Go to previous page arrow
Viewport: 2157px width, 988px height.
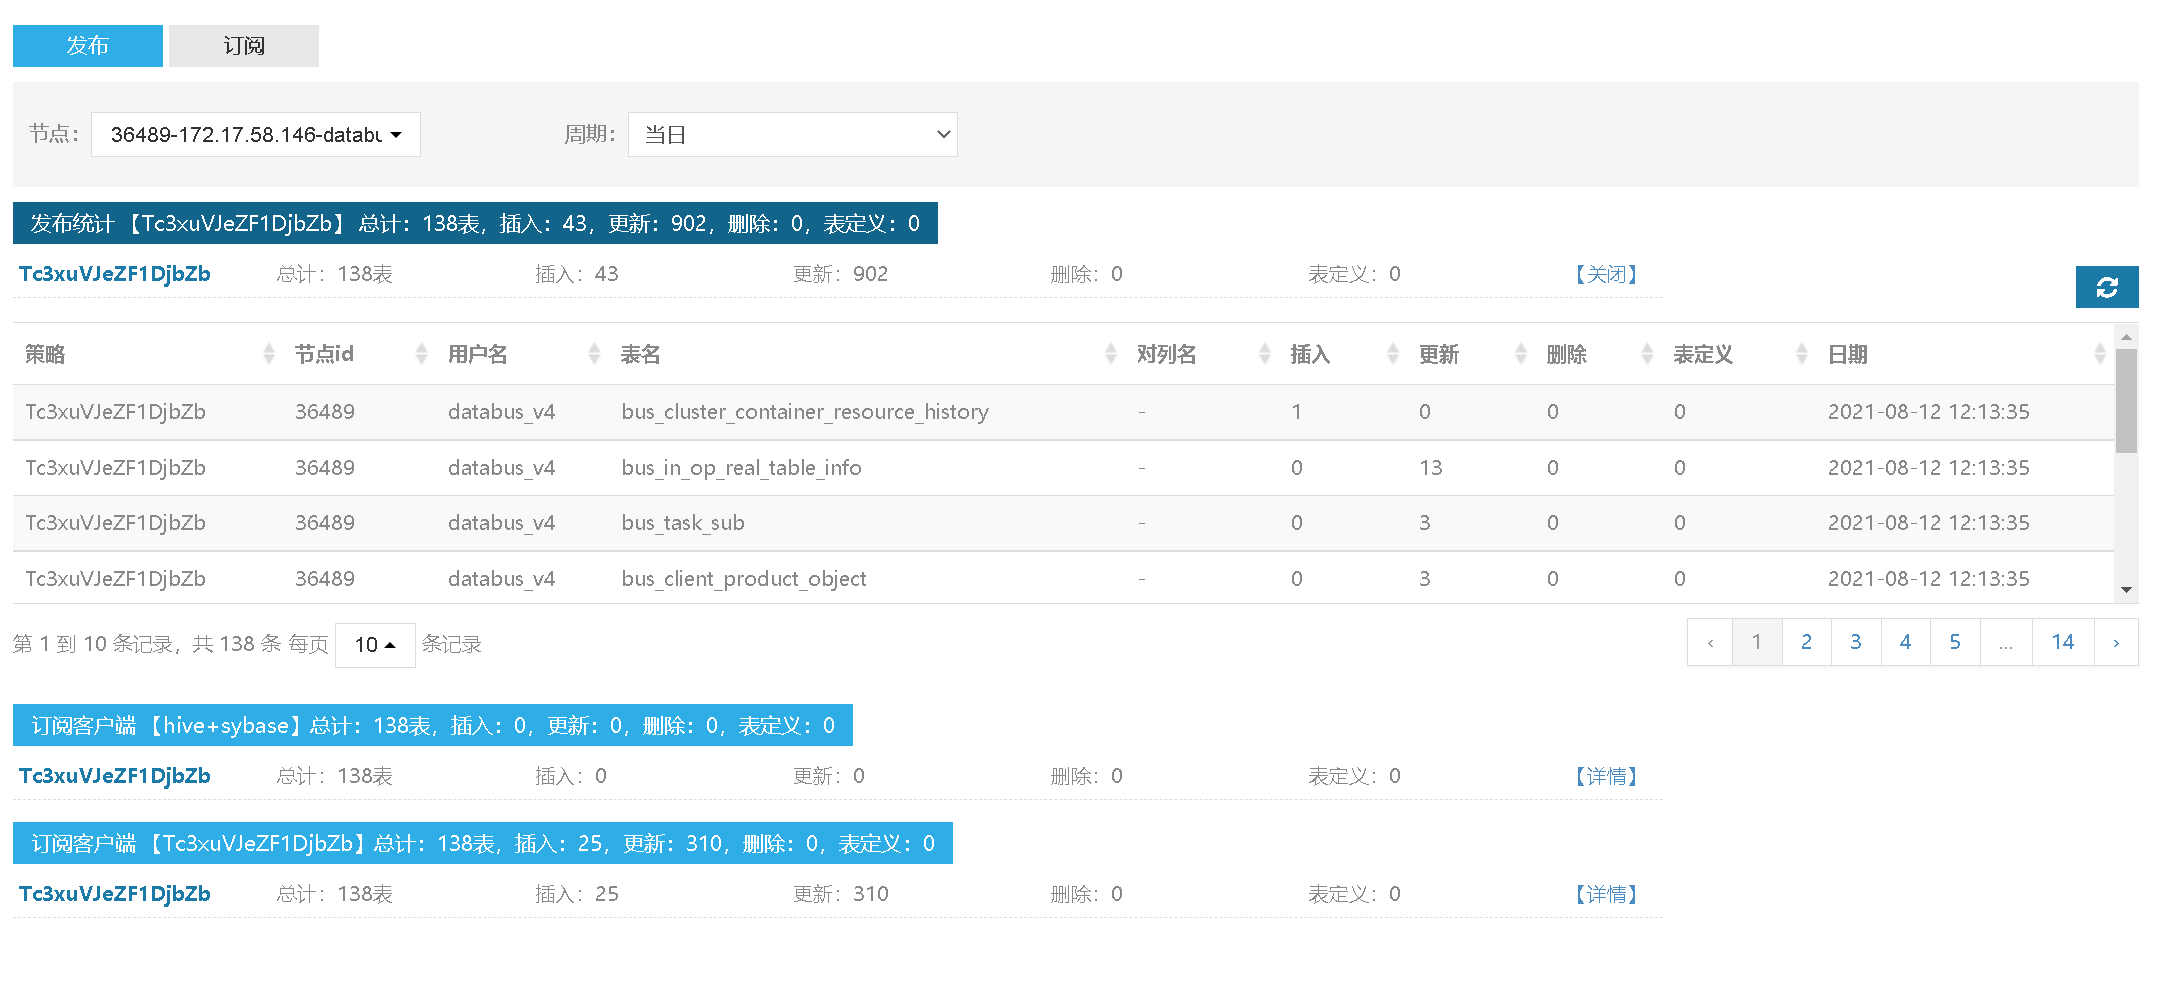click(1710, 643)
